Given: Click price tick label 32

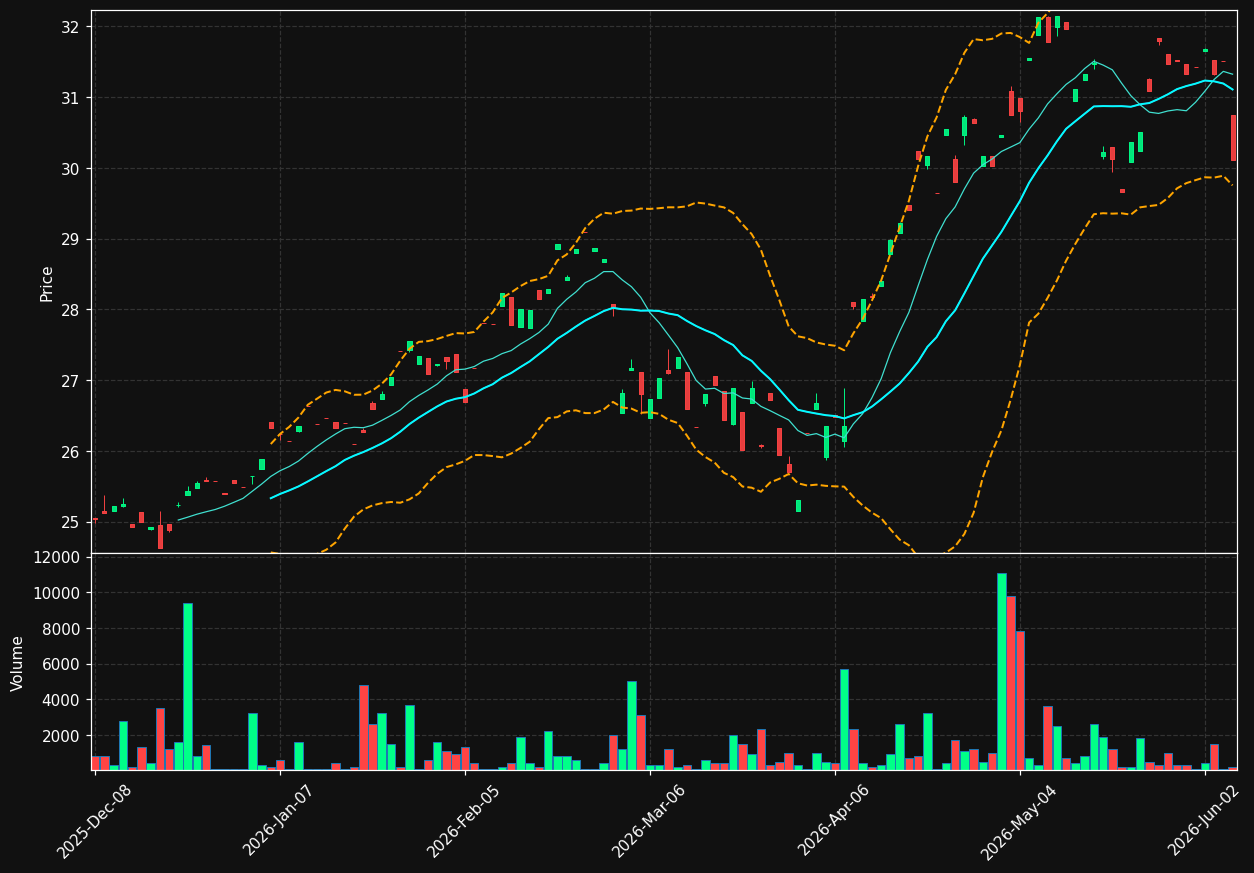Looking at the screenshot, I should 69,27.
